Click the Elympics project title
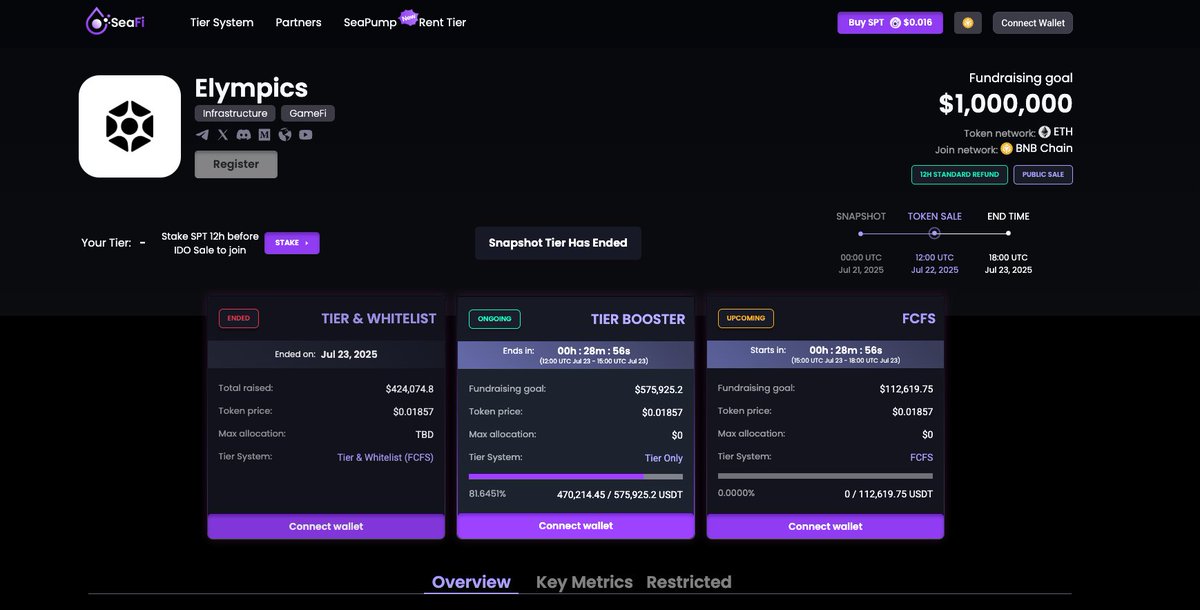 [x=251, y=87]
